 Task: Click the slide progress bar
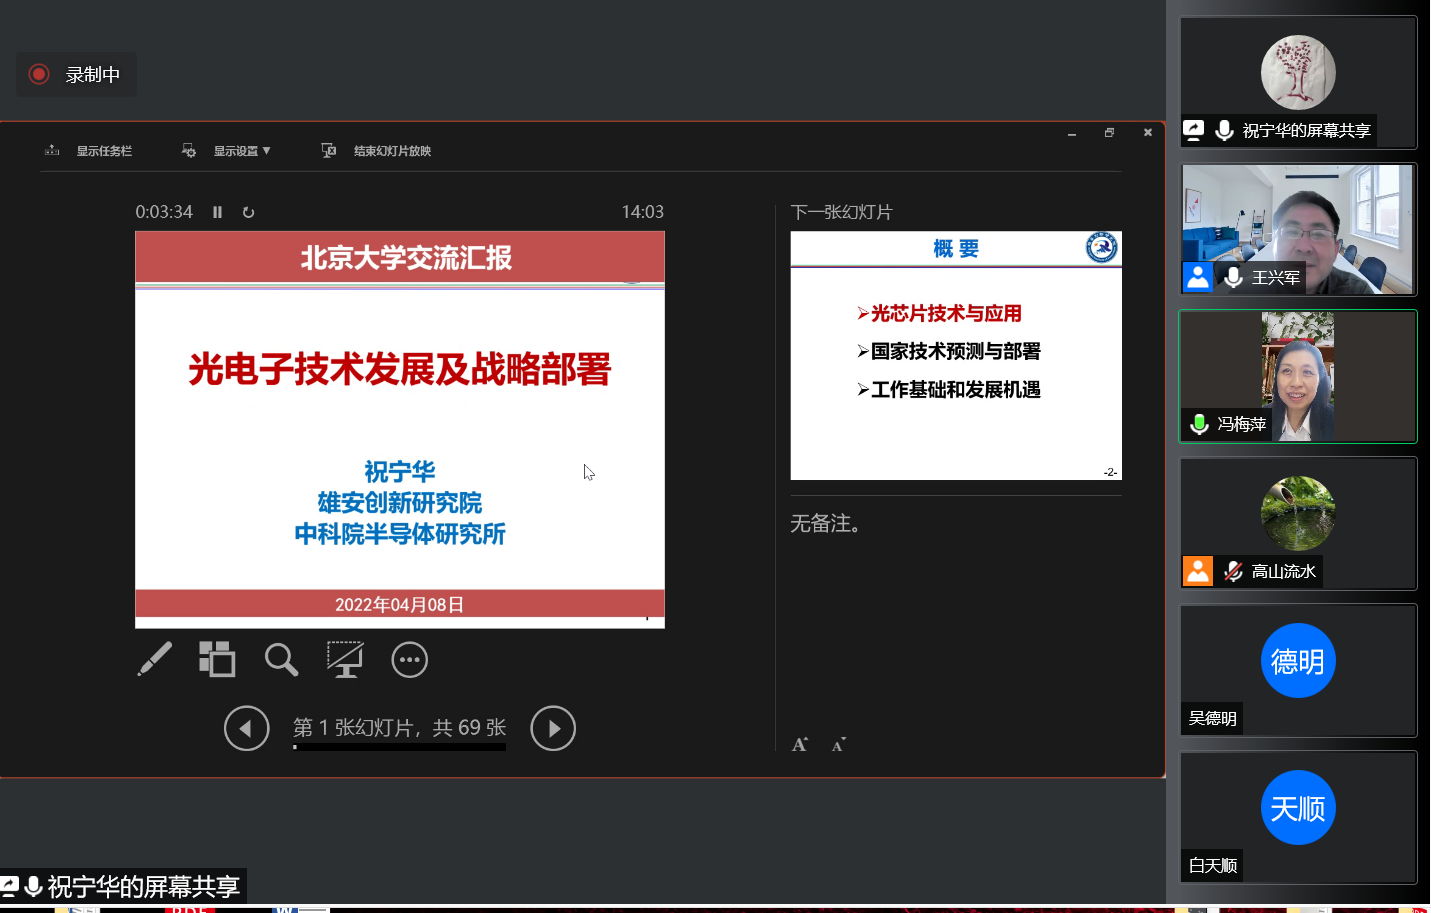(399, 747)
